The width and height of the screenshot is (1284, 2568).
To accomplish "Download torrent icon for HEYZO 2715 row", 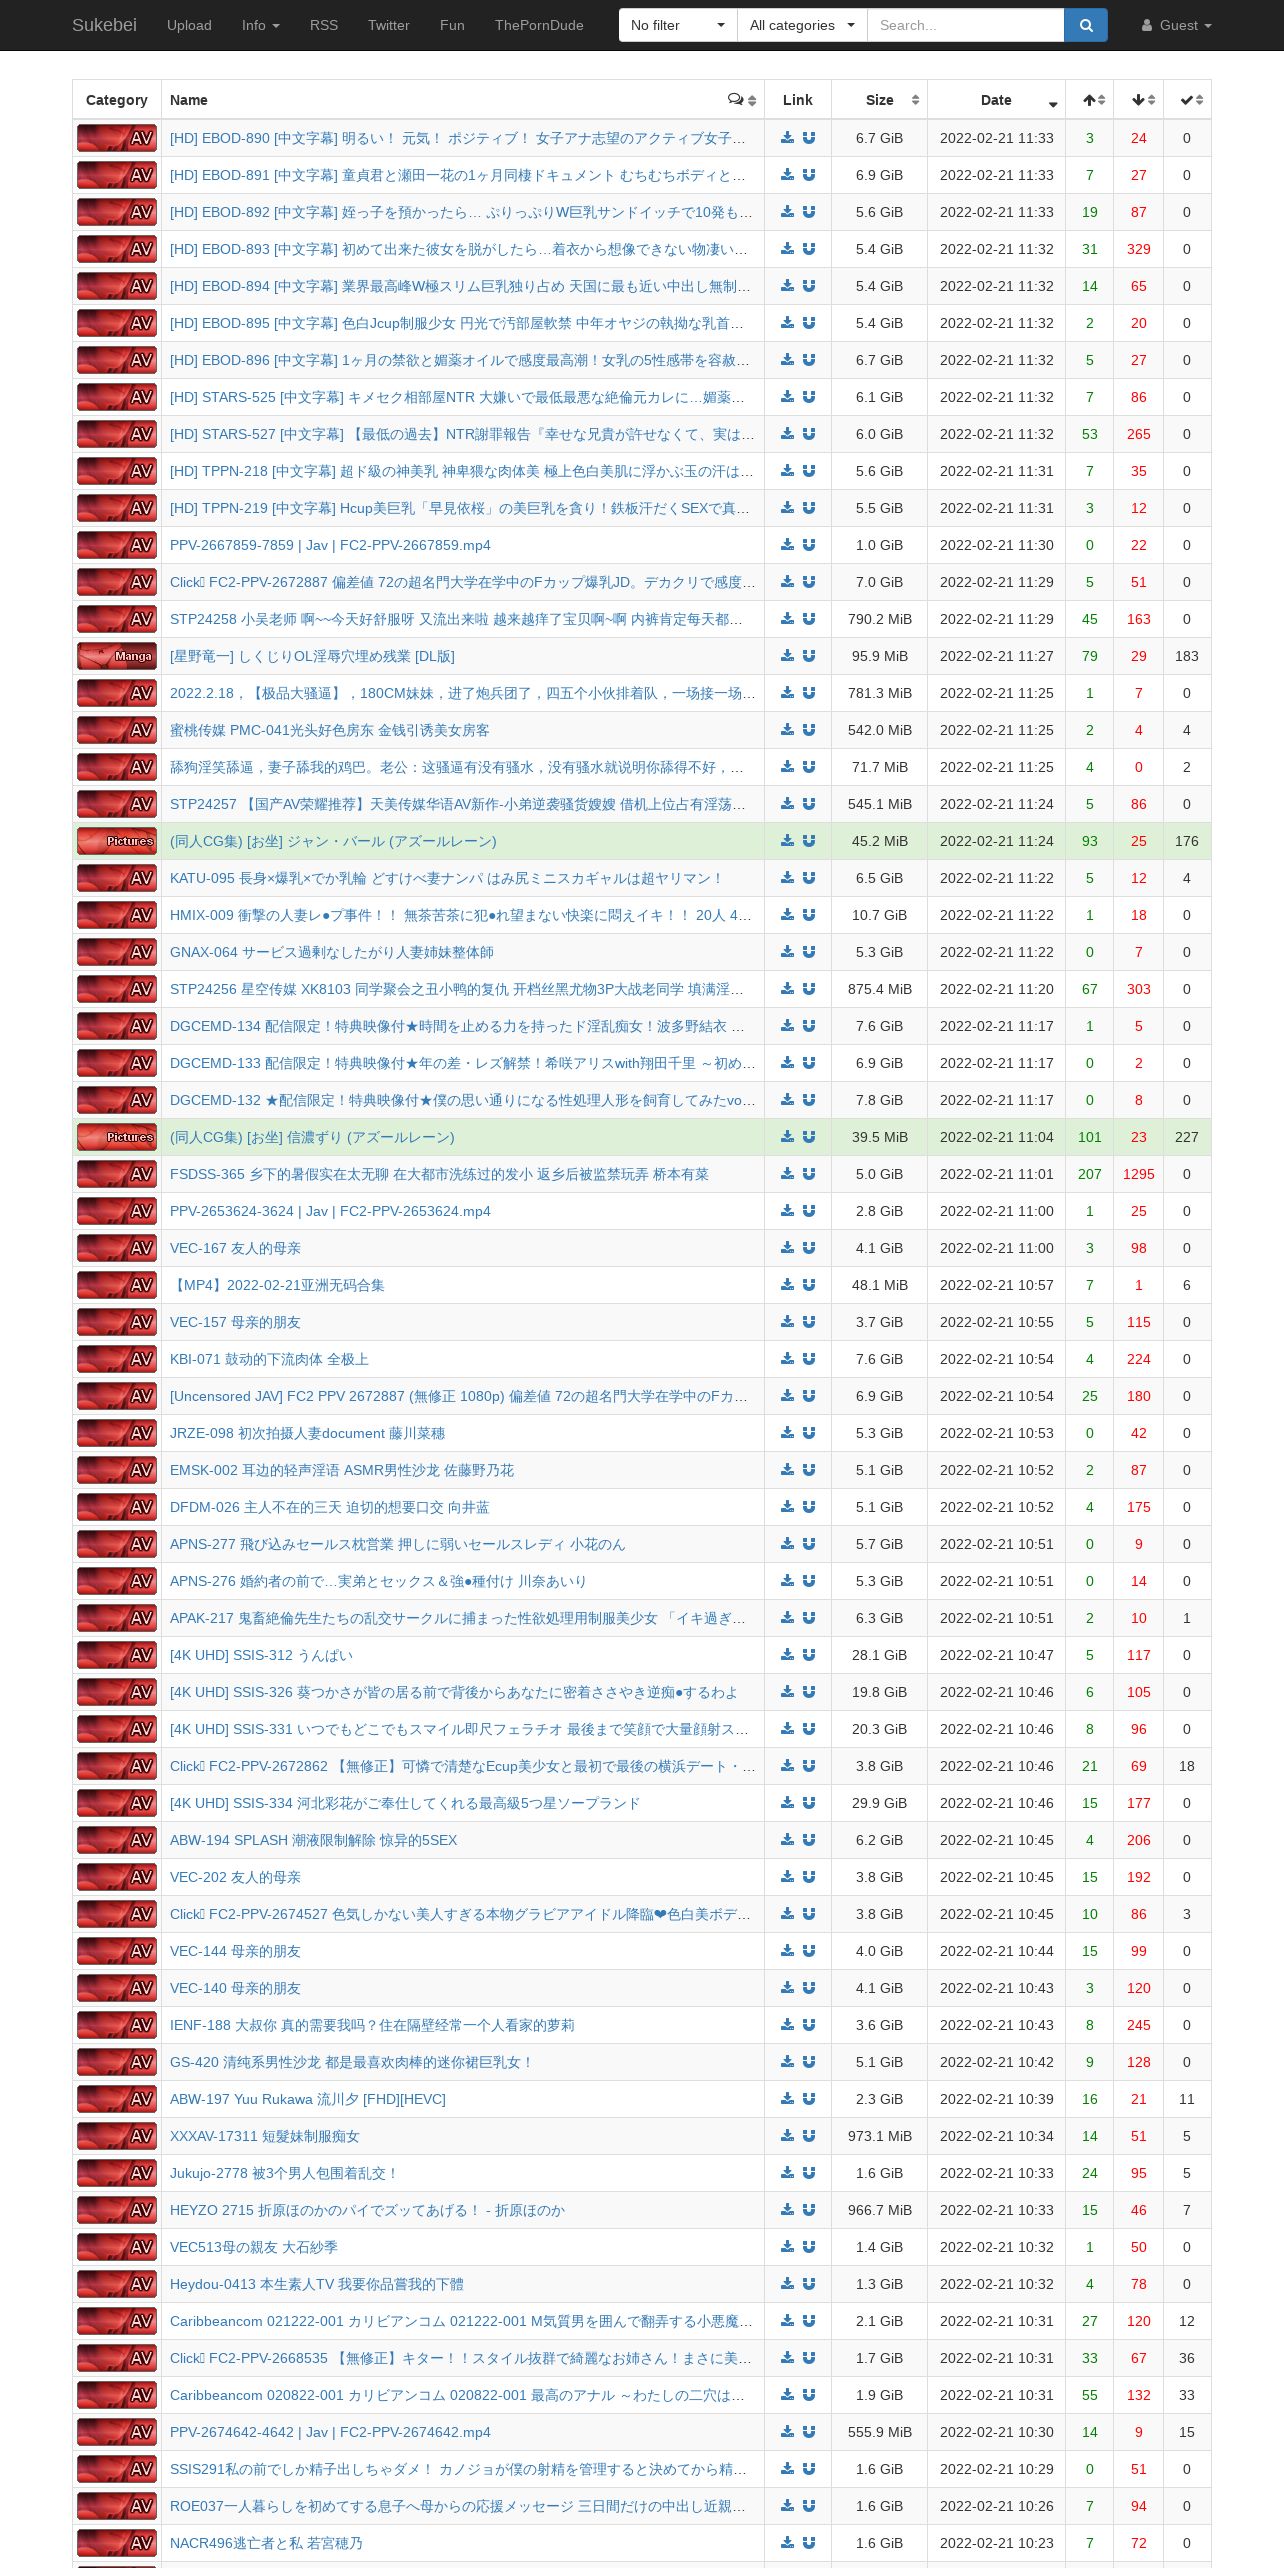I will coord(788,2210).
